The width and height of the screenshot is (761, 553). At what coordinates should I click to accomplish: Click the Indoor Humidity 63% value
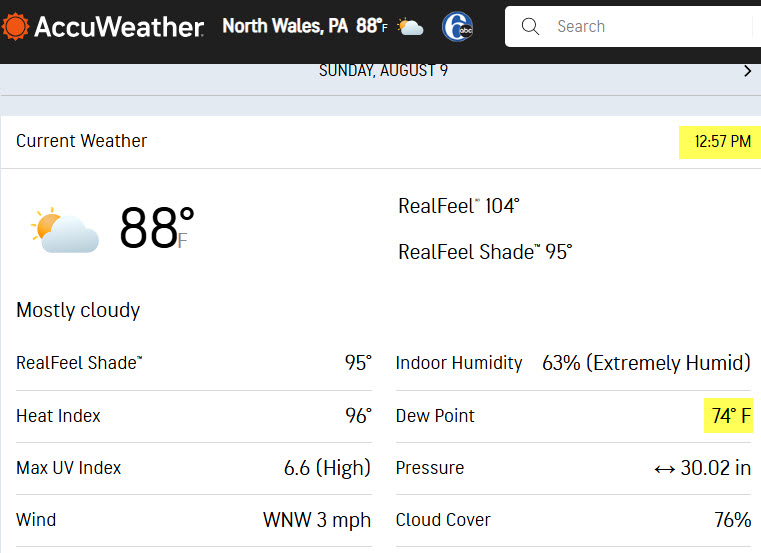646,363
